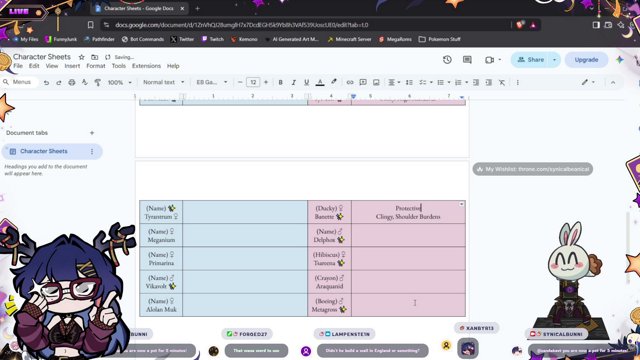Open the numbered list dropdown
Viewport: 640px width, 360px height.
click(461, 82)
